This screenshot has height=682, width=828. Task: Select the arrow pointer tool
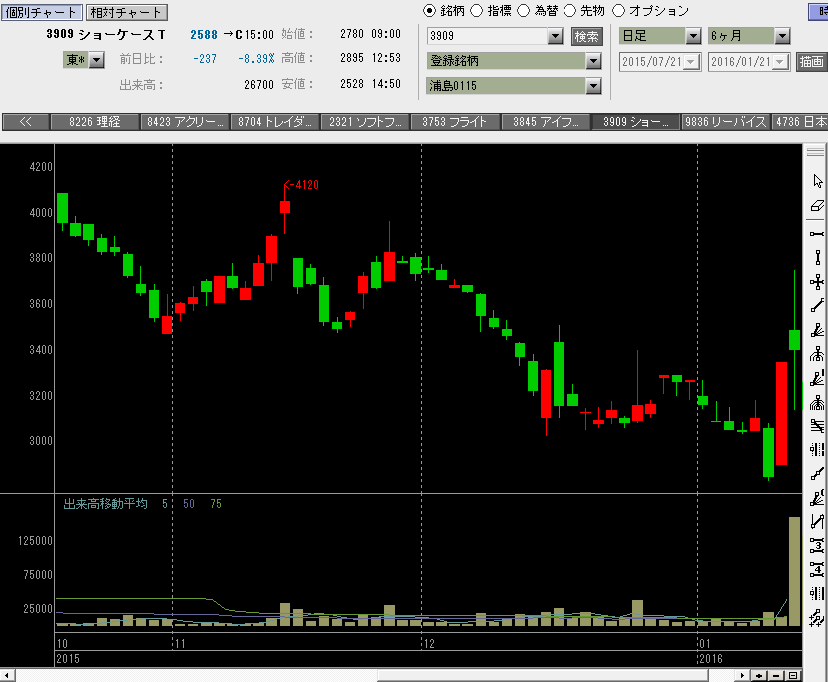click(x=817, y=181)
